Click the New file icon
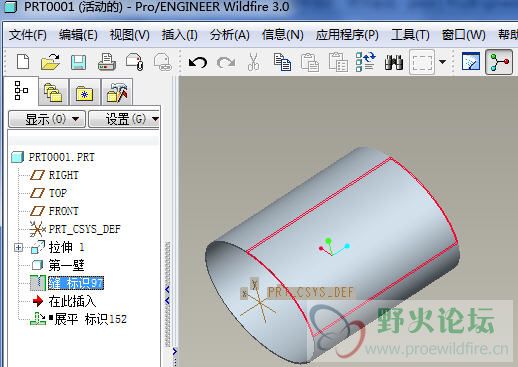518x367 pixels. (23, 62)
